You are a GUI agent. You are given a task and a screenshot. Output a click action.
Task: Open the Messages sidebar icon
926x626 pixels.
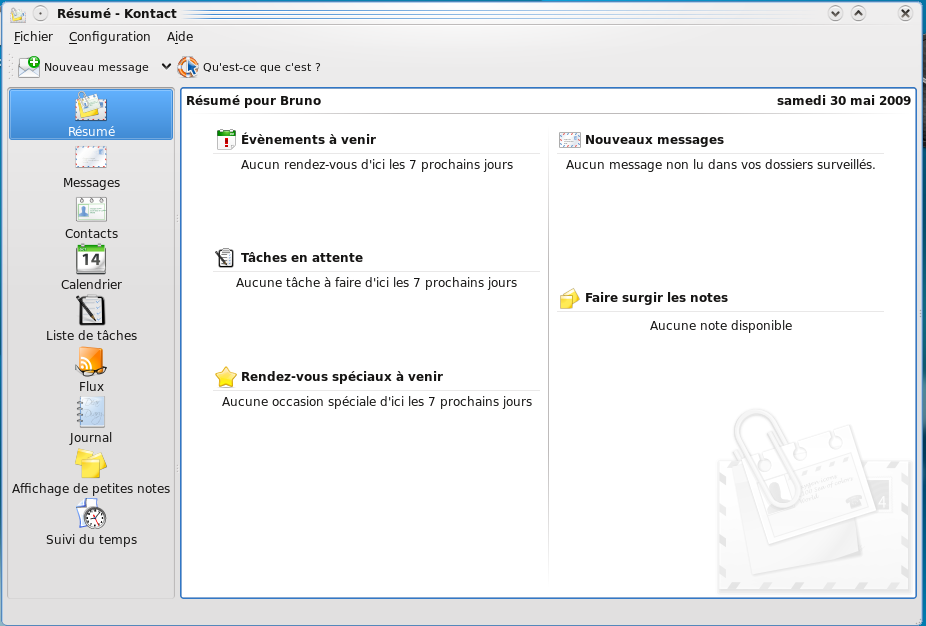pyautogui.click(x=91, y=158)
